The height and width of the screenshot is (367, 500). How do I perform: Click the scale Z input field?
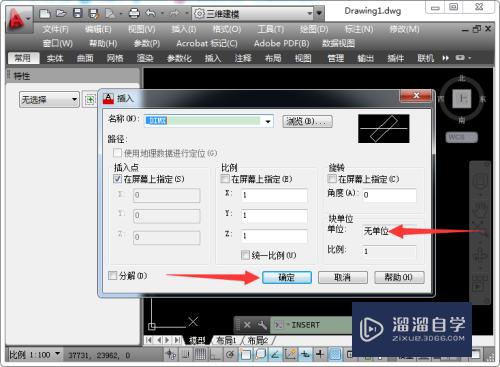tap(274, 236)
